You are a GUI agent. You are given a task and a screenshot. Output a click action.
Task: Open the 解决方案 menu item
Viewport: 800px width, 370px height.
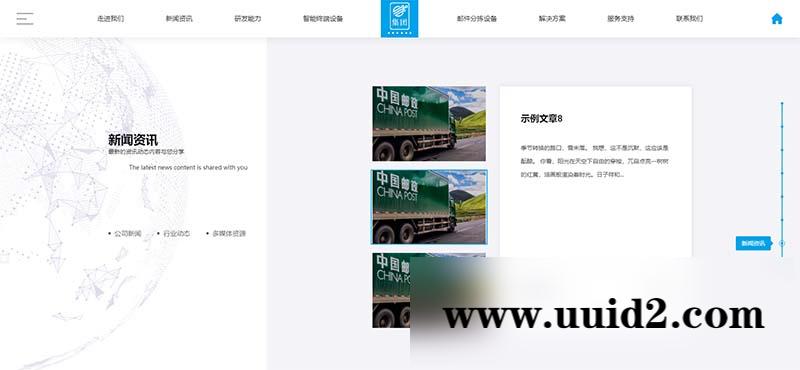[552, 19]
